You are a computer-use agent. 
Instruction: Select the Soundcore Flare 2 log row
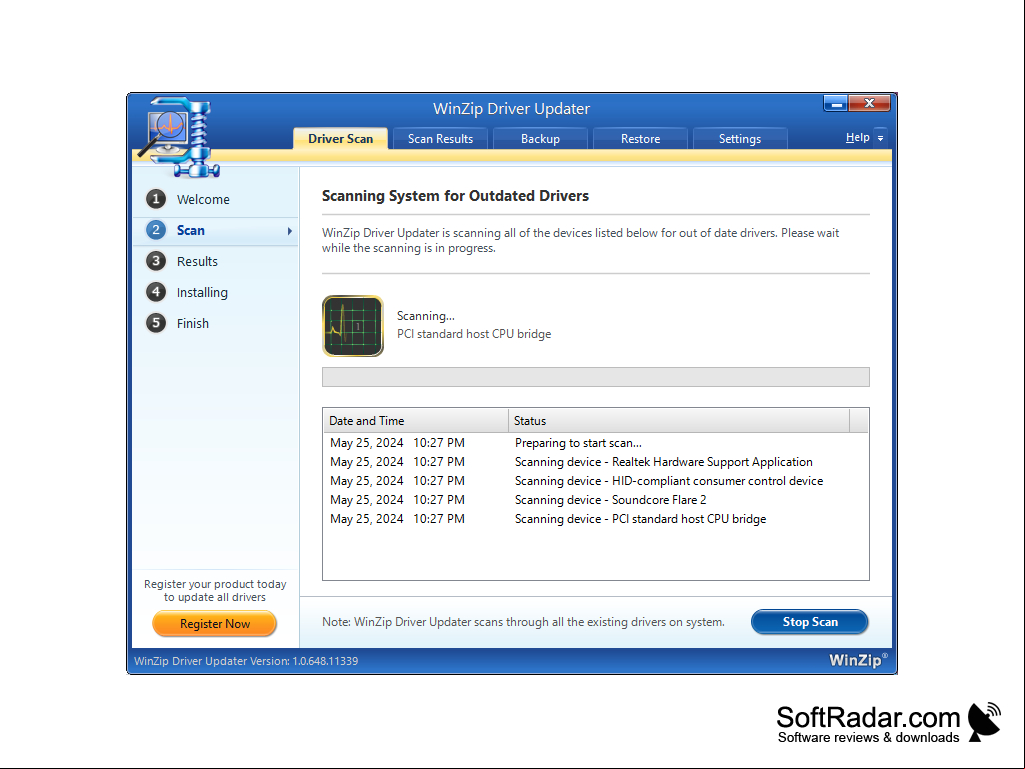pos(596,500)
